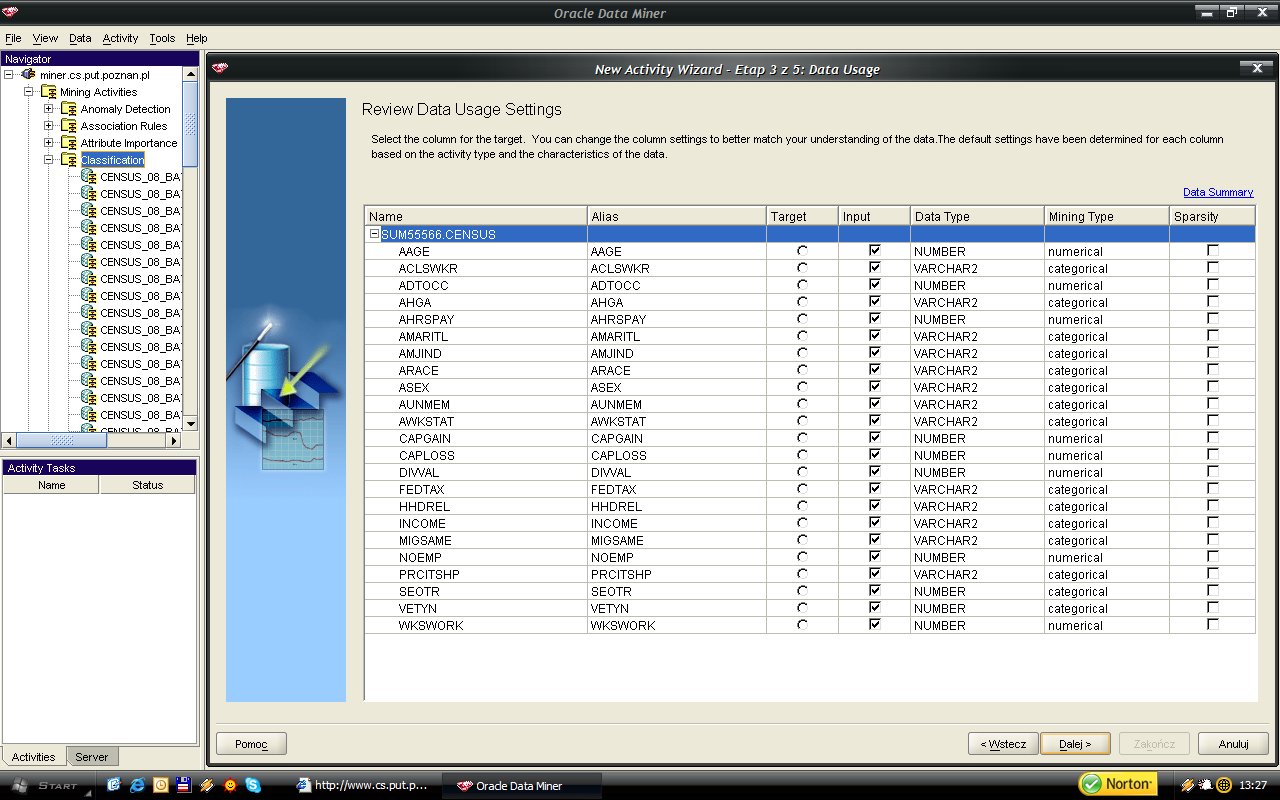The height and width of the screenshot is (800, 1280).
Task: Click the Mining Type column header
Action: pyautogui.click(x=1107, y=216)
